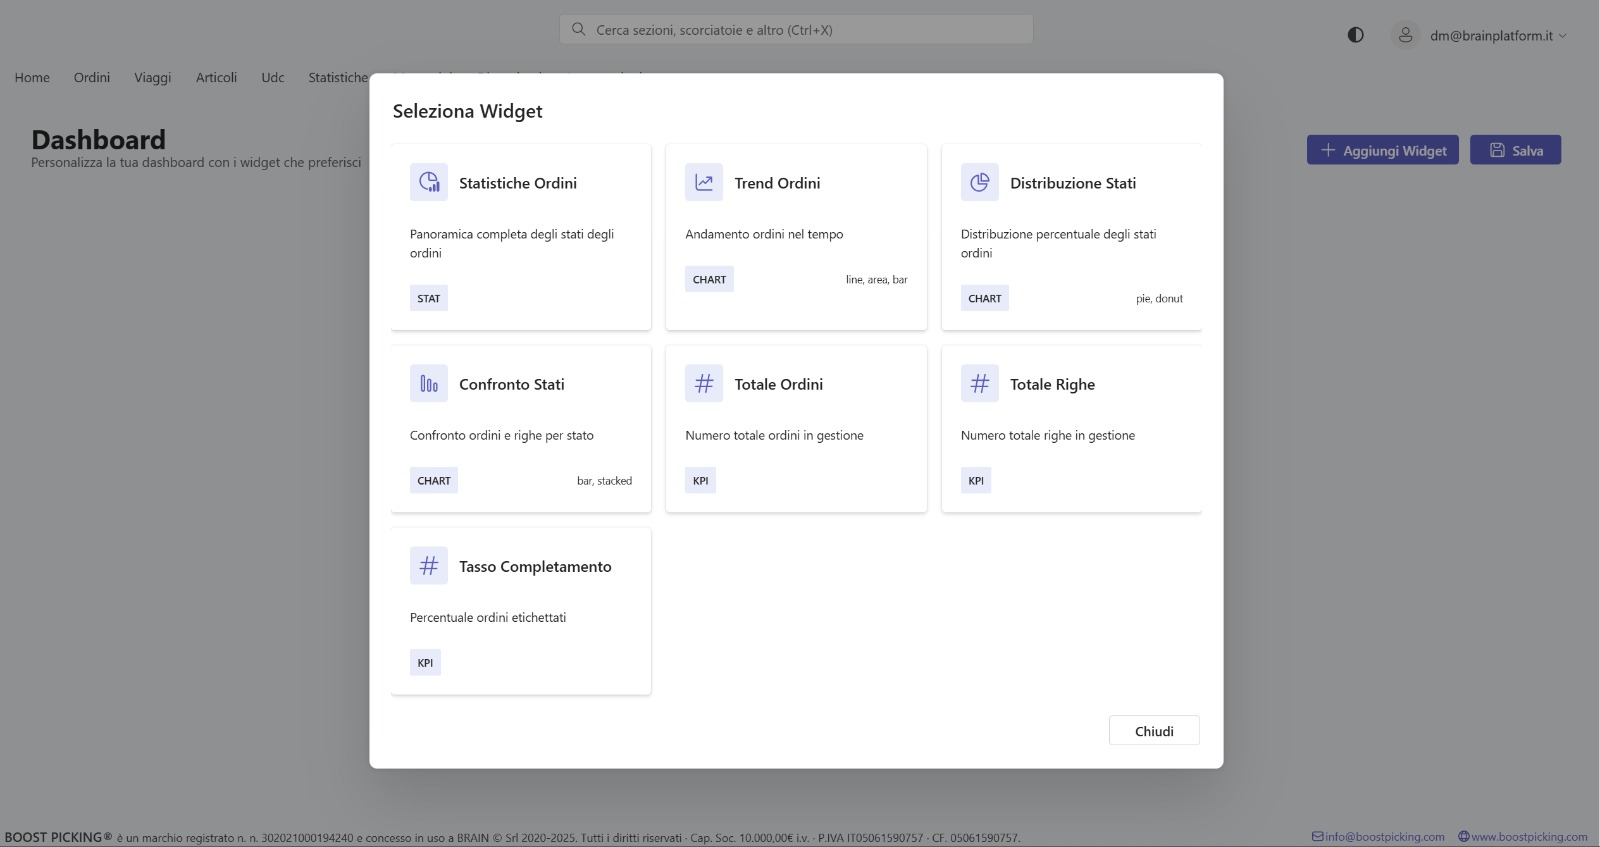Click the CHART tag on Confronto Stati
Viewport: 1600px width, 847px height.
434,480
